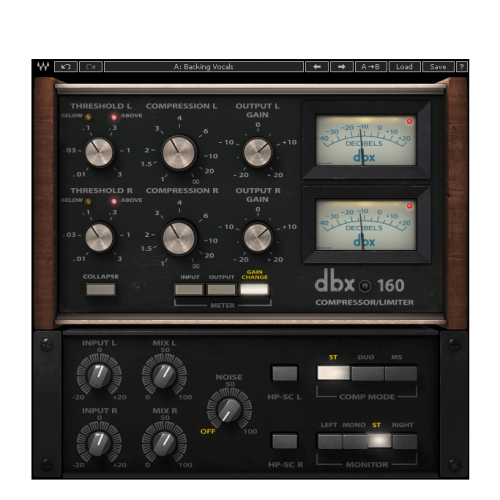Click the dbx 160 power indicator
The height and width of the screenshot is (500, 500).
pyautogui.click(x=365, y=286)
